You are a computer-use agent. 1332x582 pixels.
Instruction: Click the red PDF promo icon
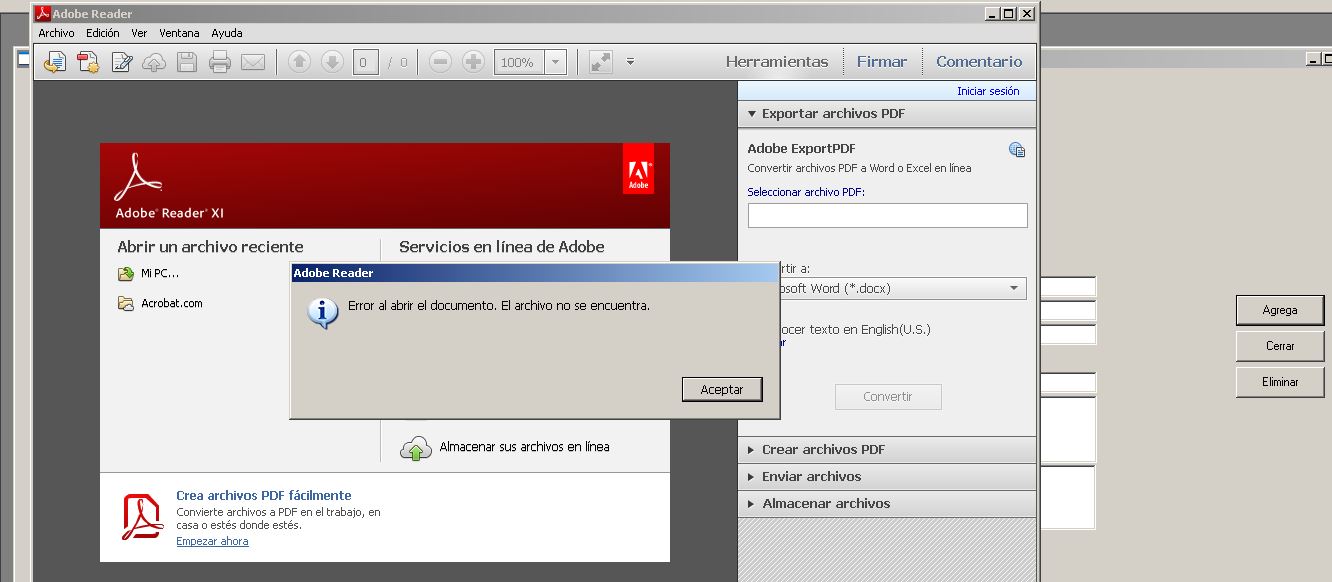point(142,517)
